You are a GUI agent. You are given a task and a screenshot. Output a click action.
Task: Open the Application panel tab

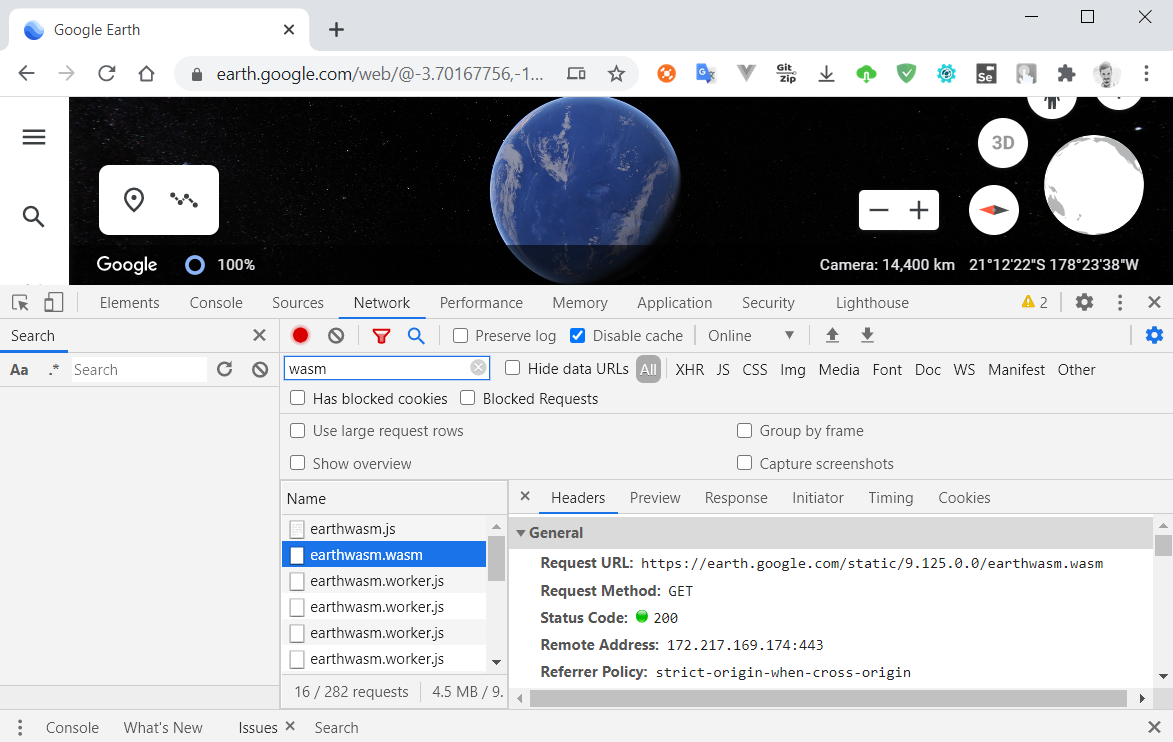pos(675,302)
